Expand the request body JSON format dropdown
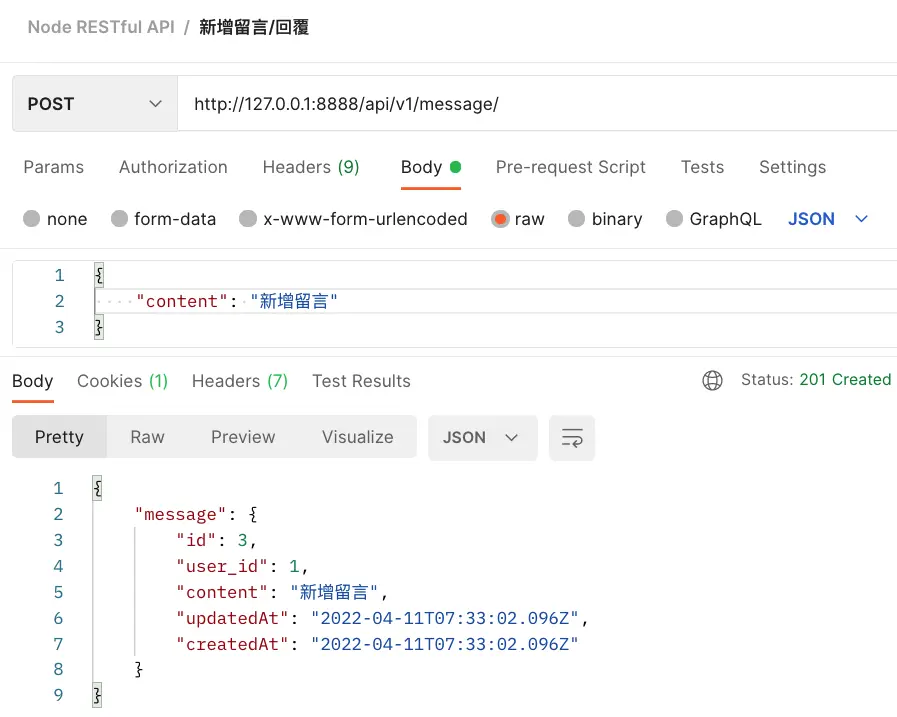 coord(828,219)
